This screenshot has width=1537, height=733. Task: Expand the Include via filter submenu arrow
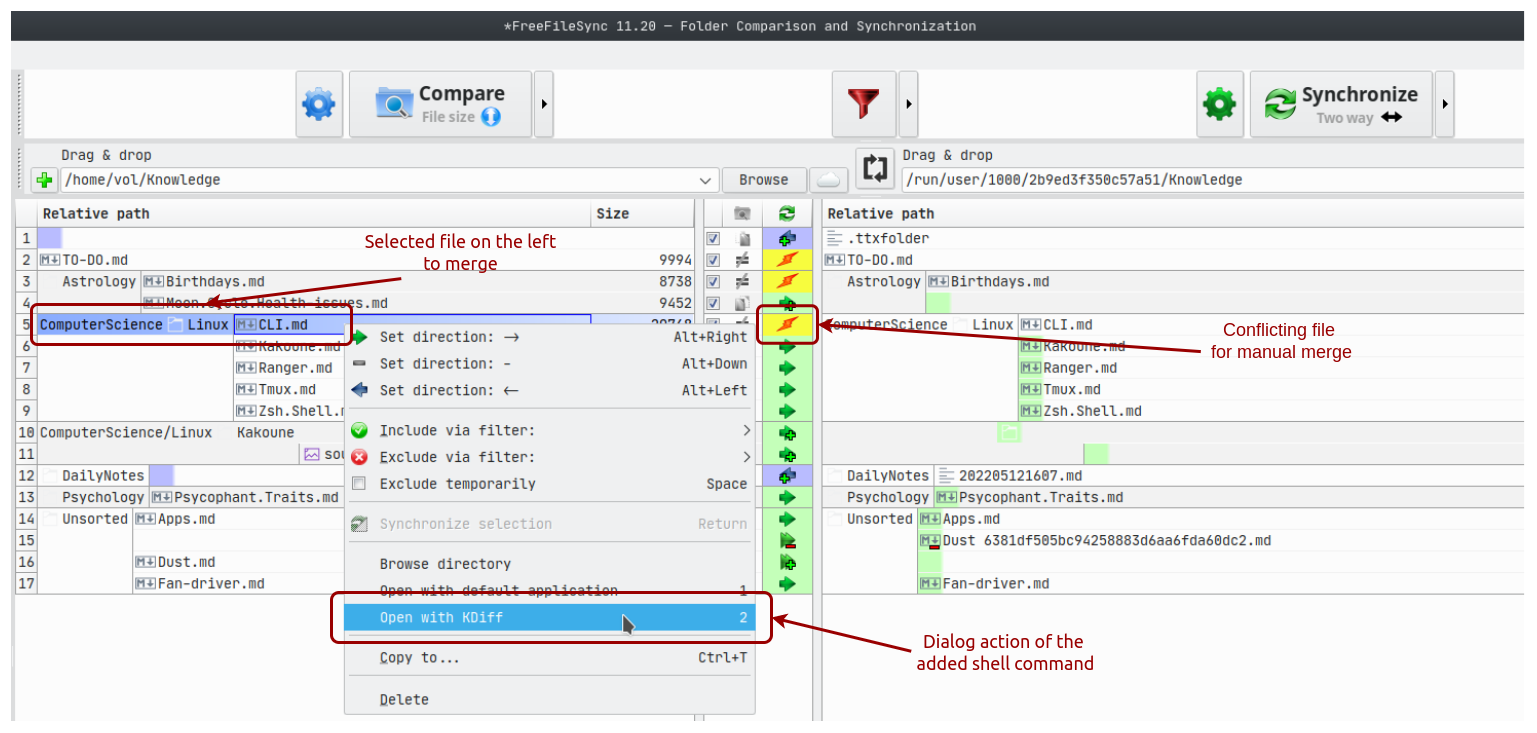(x=746, y=431)
